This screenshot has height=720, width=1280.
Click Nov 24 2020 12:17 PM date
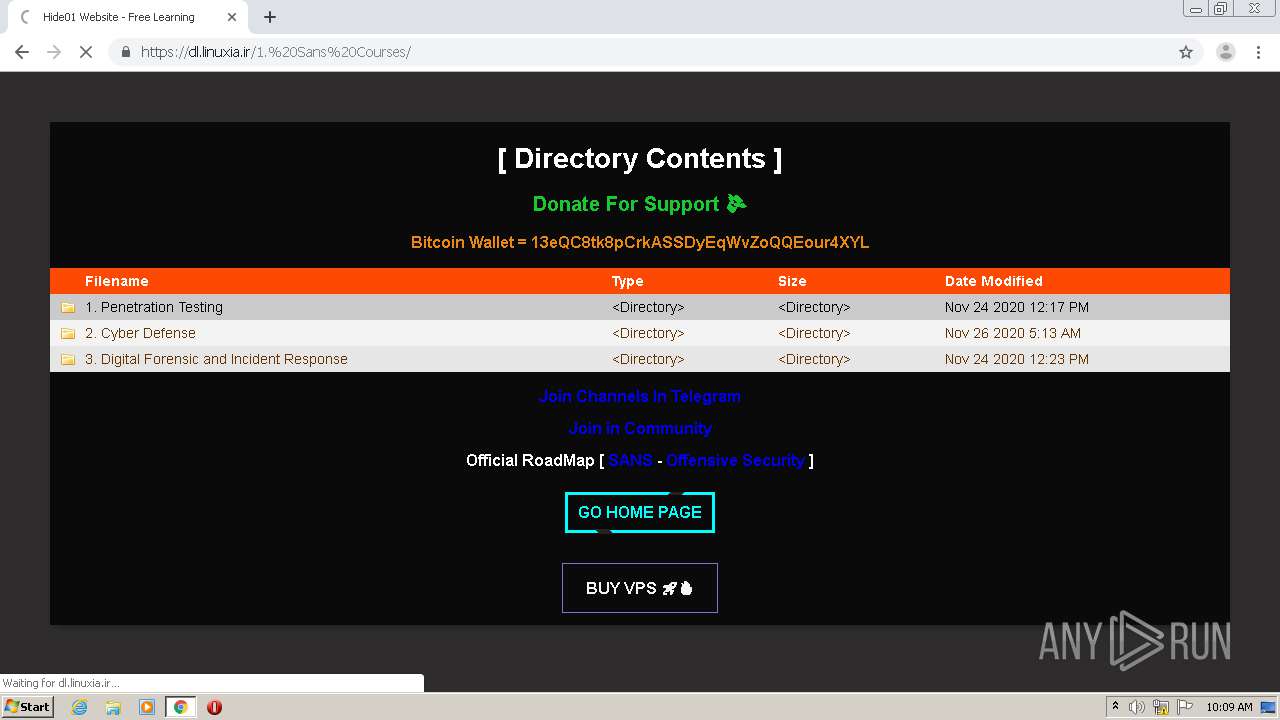click(1017, 307)
